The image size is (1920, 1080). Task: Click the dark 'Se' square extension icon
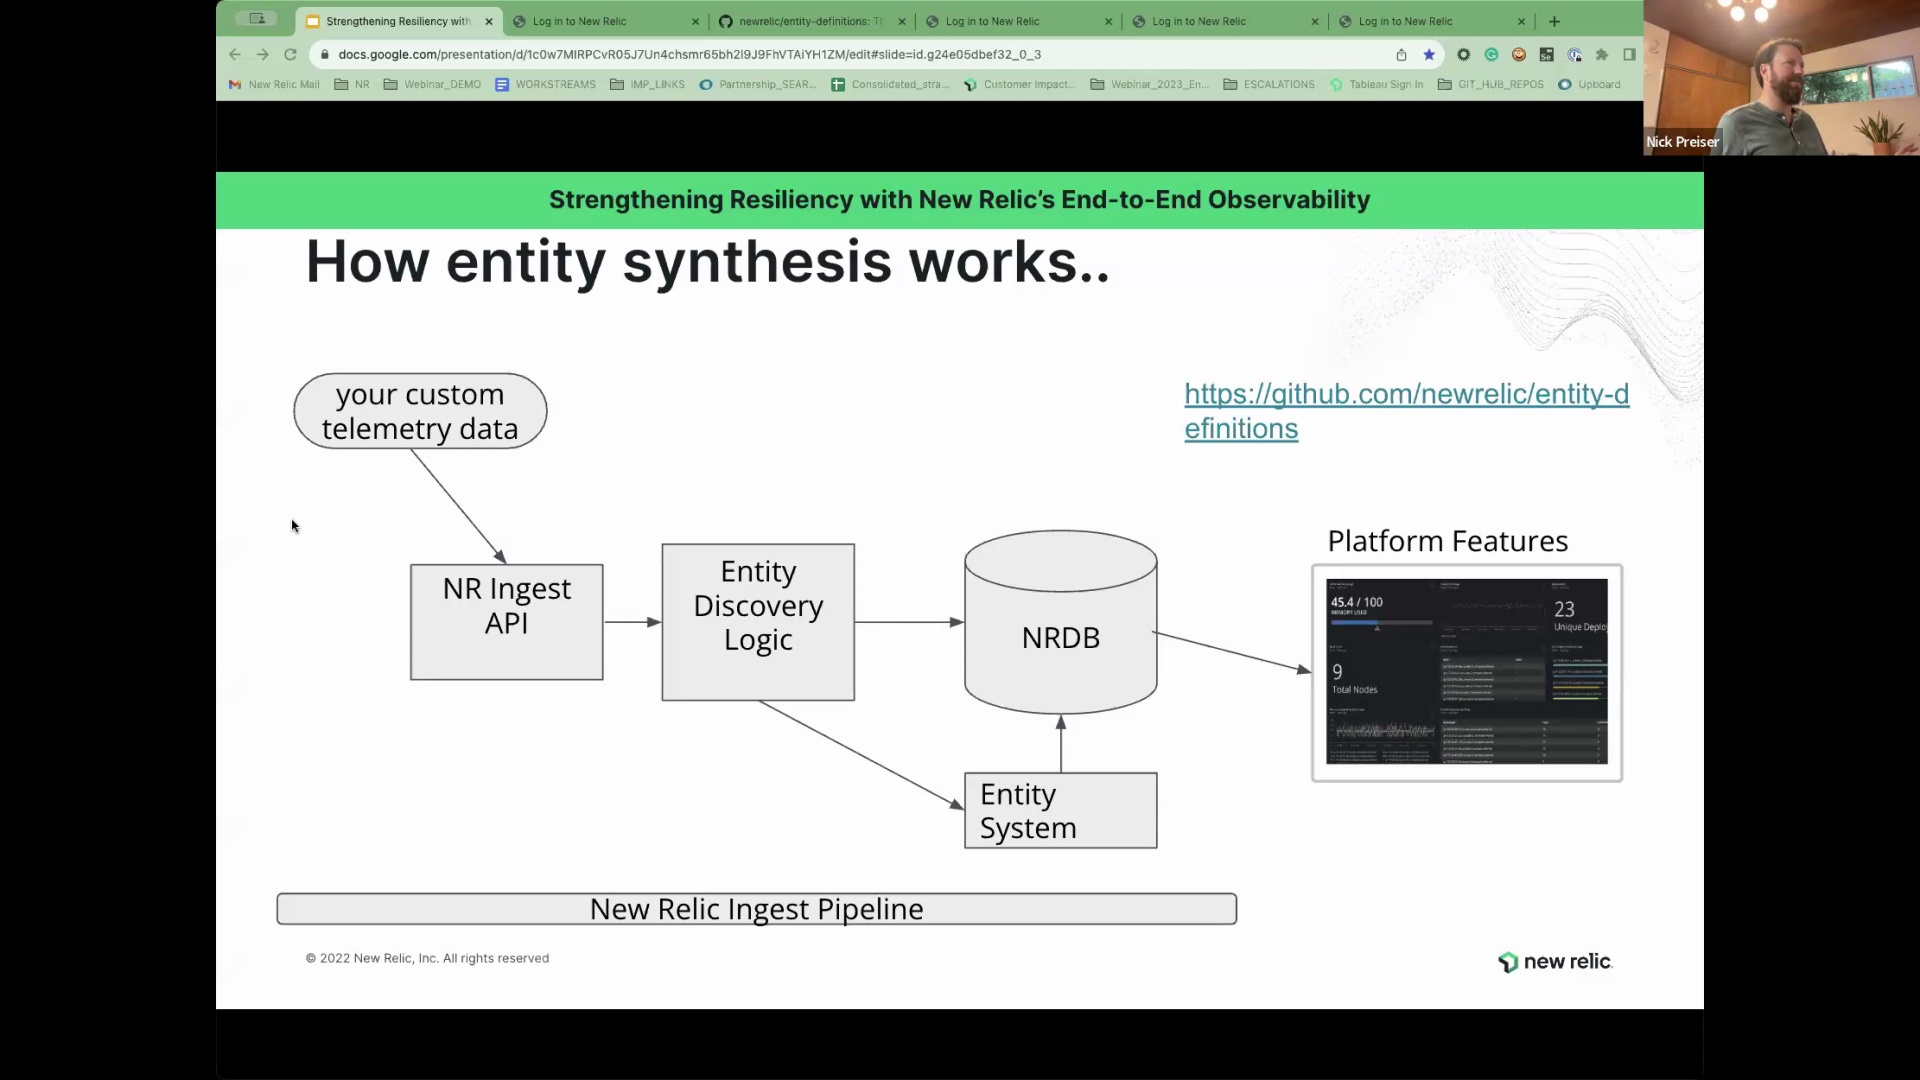[1546, 54]
